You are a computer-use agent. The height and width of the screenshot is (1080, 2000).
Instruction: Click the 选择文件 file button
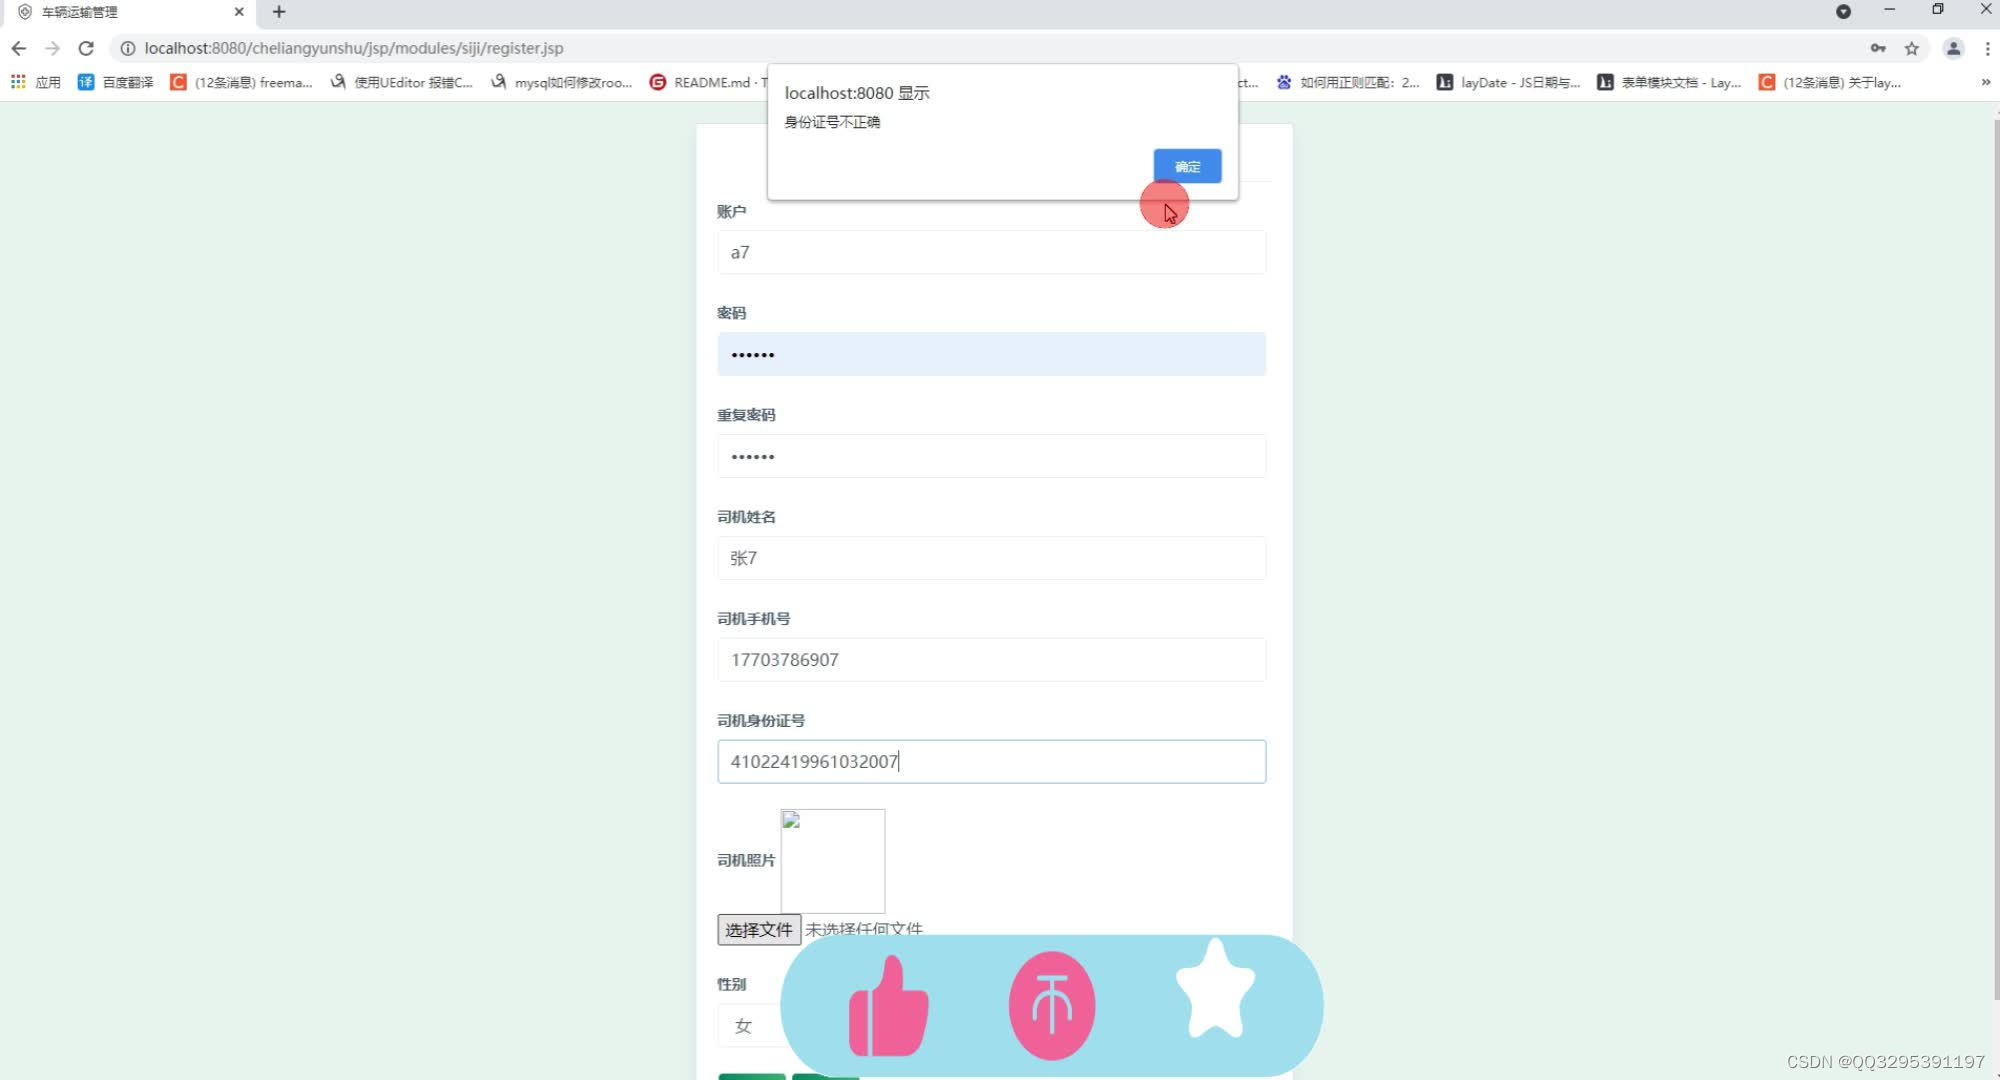(759, 930)
